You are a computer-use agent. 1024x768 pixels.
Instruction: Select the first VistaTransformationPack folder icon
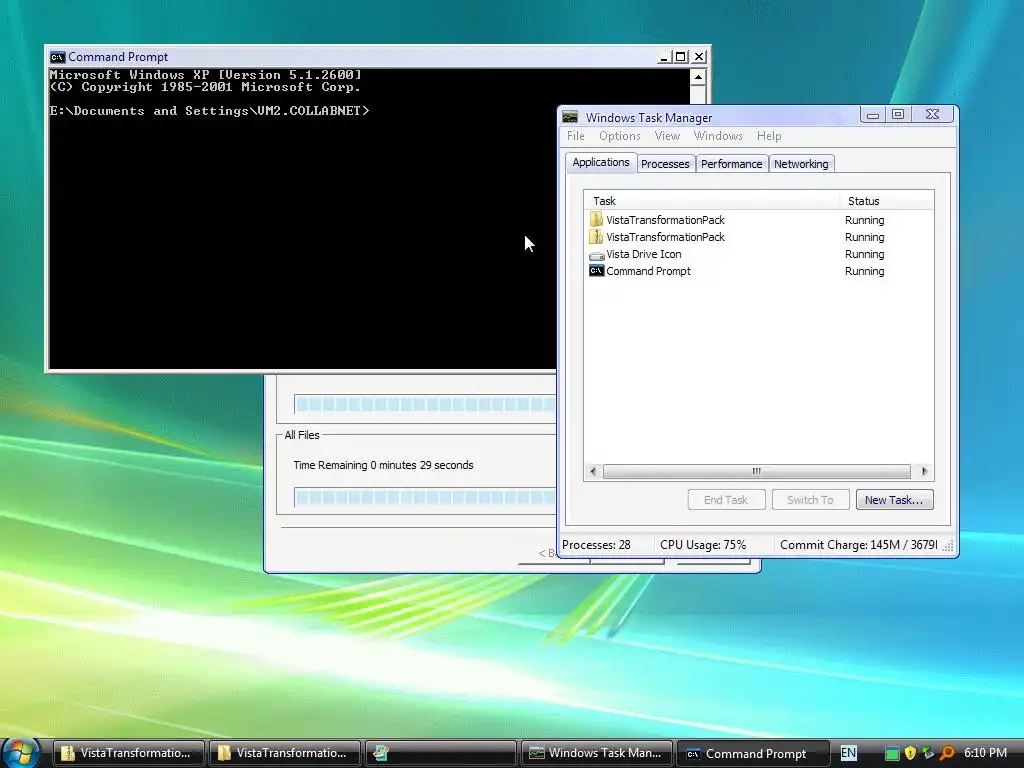click(596, 219)
